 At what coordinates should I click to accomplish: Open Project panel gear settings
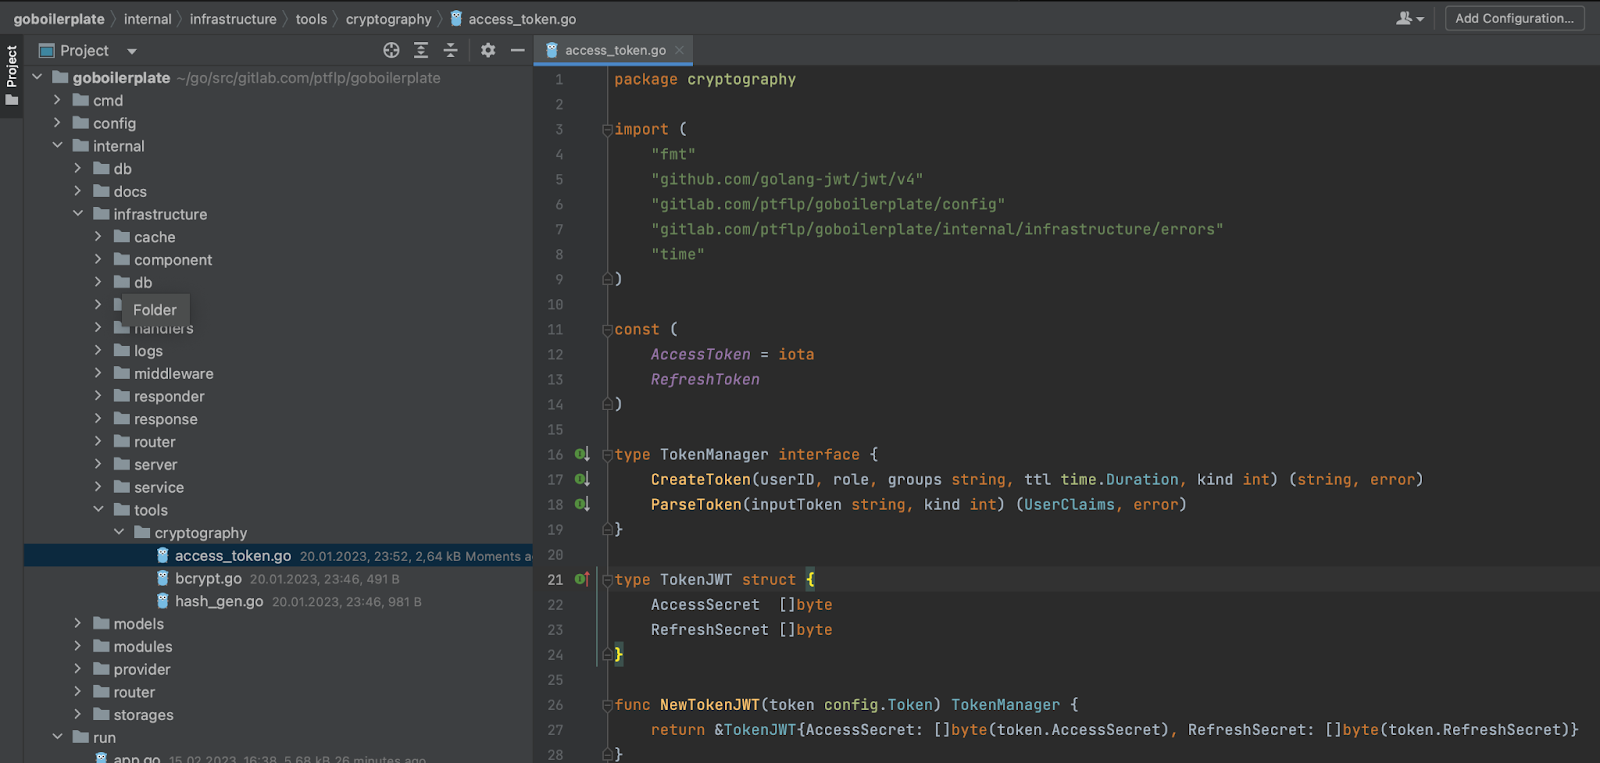pyautogui.click(x=488, y=50)
